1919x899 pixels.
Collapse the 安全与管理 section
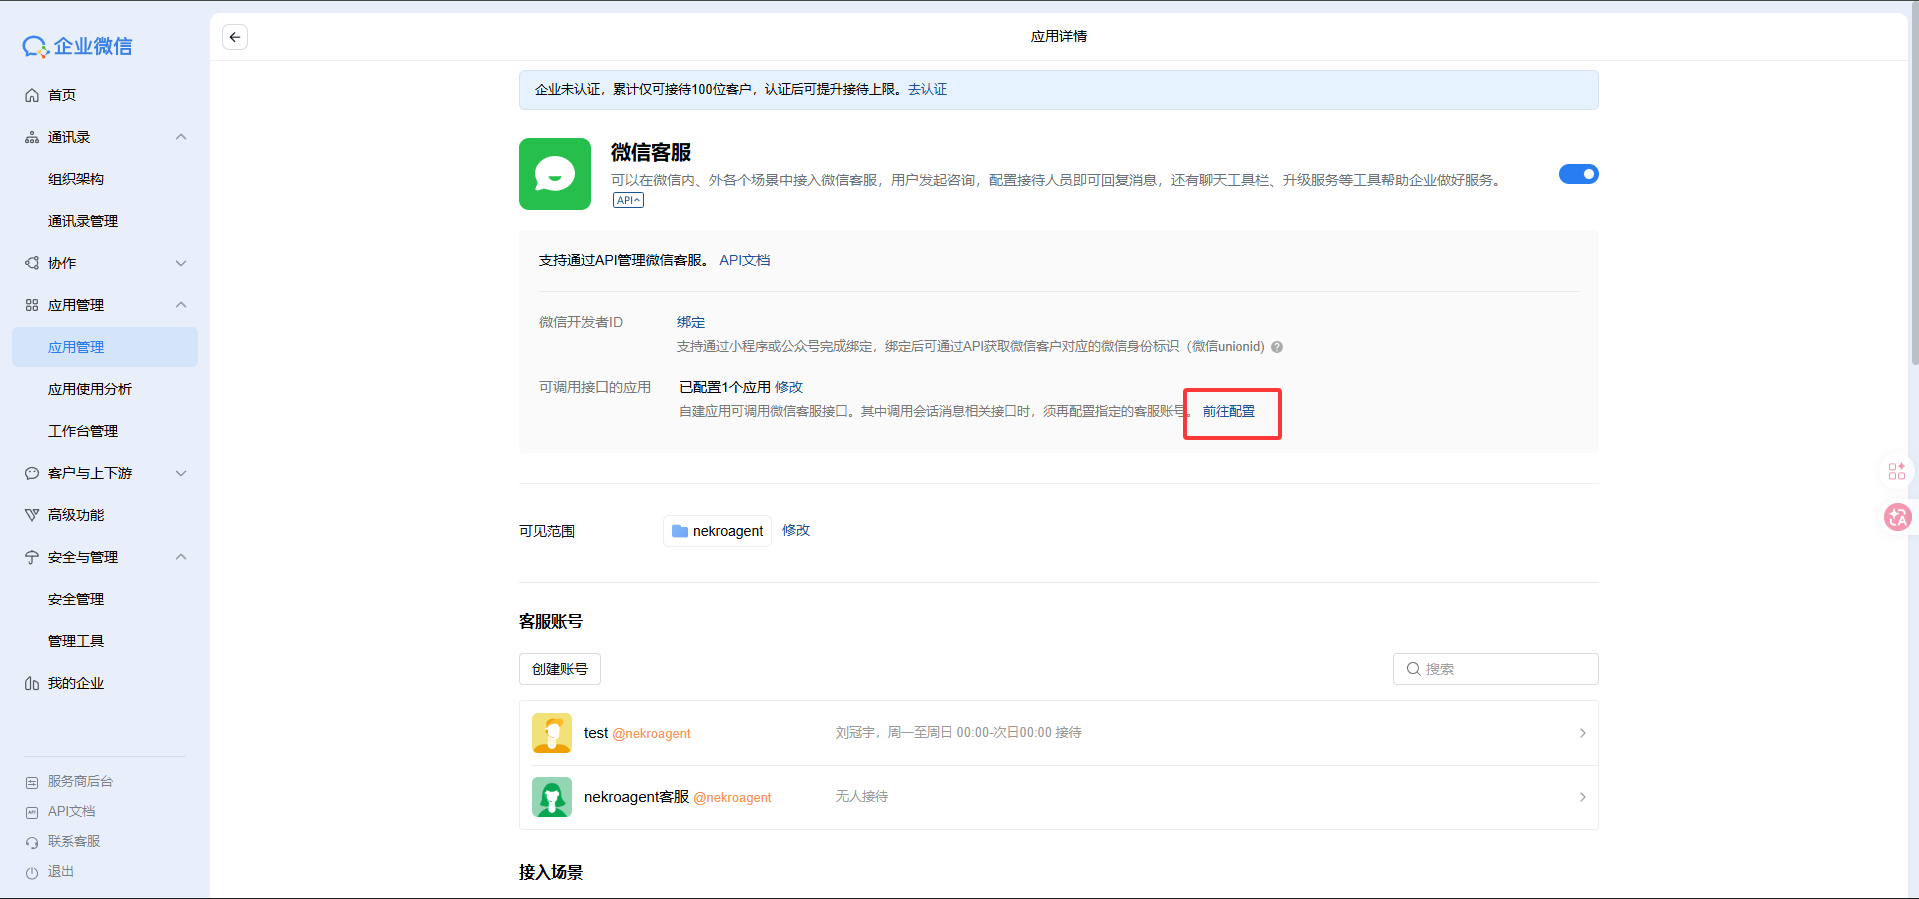click(x=181, y=557)
